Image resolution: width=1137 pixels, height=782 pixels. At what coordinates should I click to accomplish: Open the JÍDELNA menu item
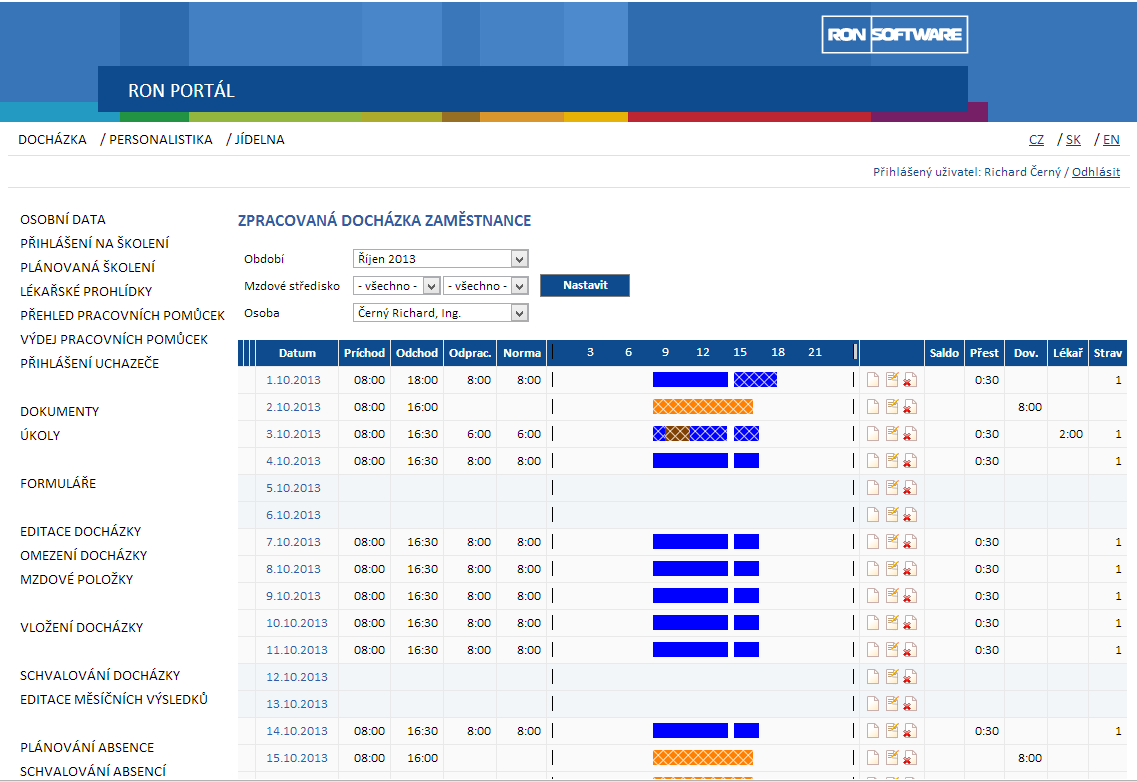[x=260, y=140]
